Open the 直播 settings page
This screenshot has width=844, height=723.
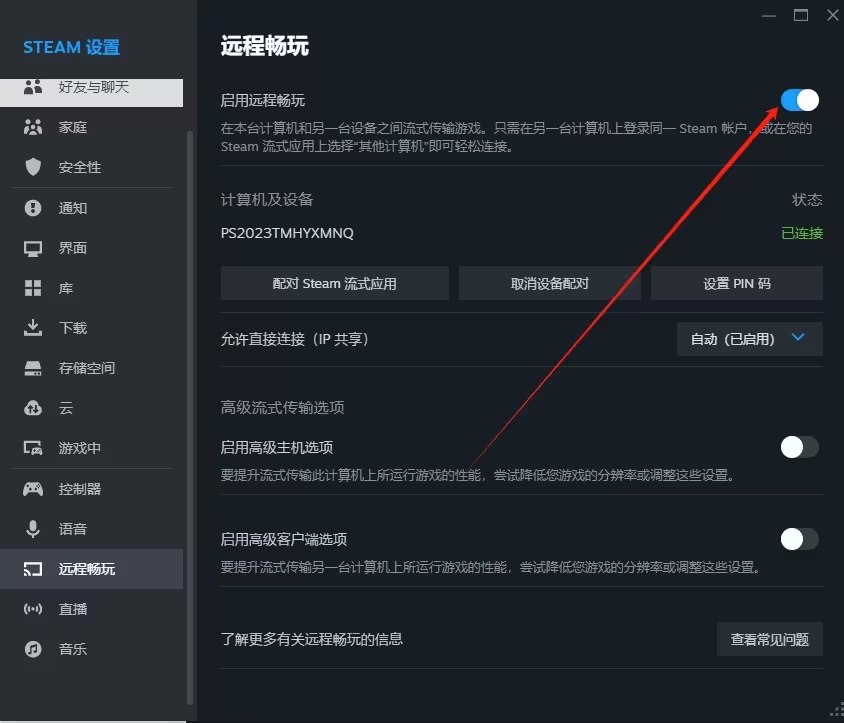[92, 609]
